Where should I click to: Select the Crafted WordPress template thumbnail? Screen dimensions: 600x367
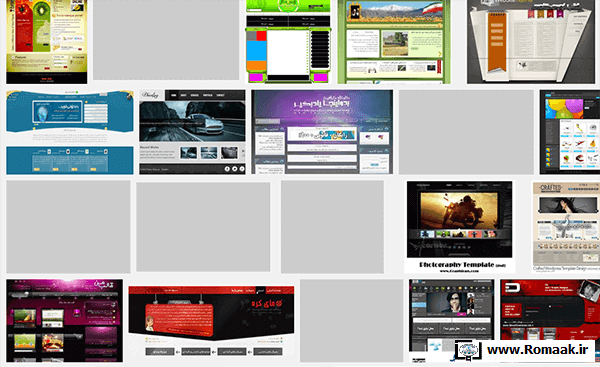[566, 227]
